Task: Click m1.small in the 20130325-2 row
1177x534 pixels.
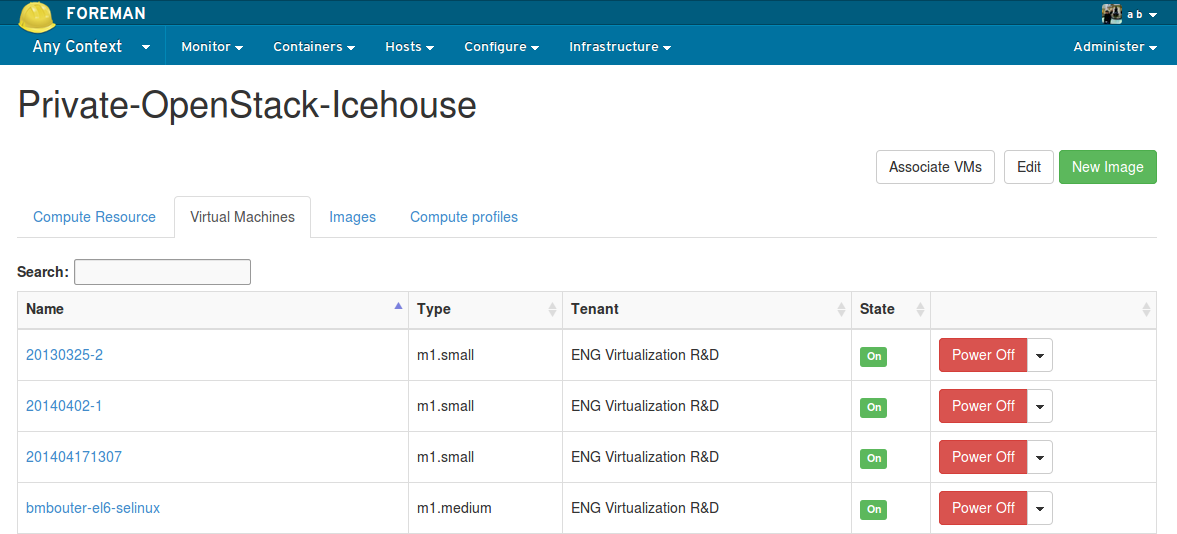Action: (446, 355)
